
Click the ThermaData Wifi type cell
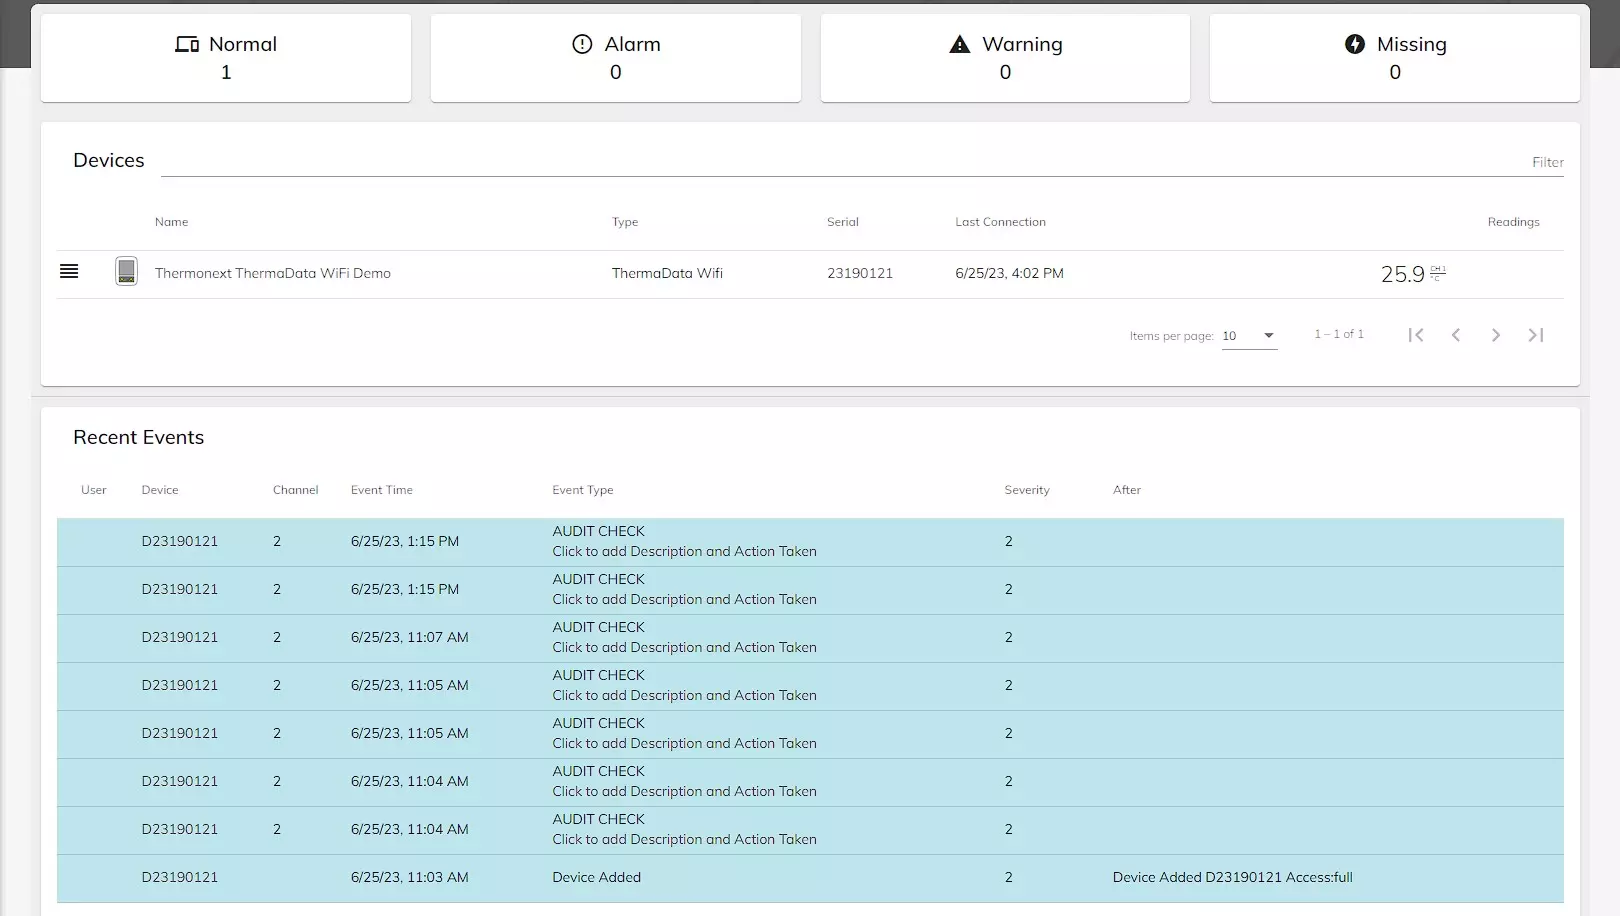[667, 273]
